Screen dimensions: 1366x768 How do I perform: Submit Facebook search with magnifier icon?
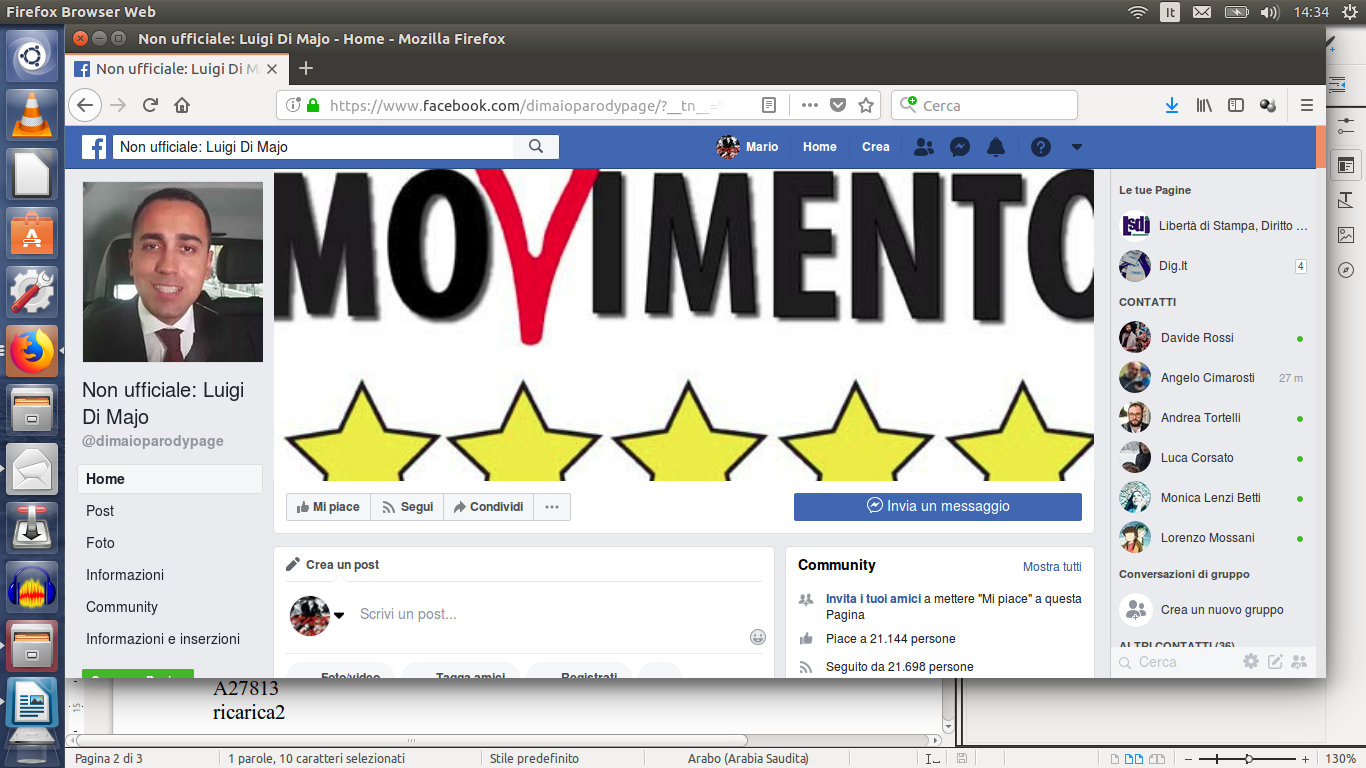tap(536, 147)
